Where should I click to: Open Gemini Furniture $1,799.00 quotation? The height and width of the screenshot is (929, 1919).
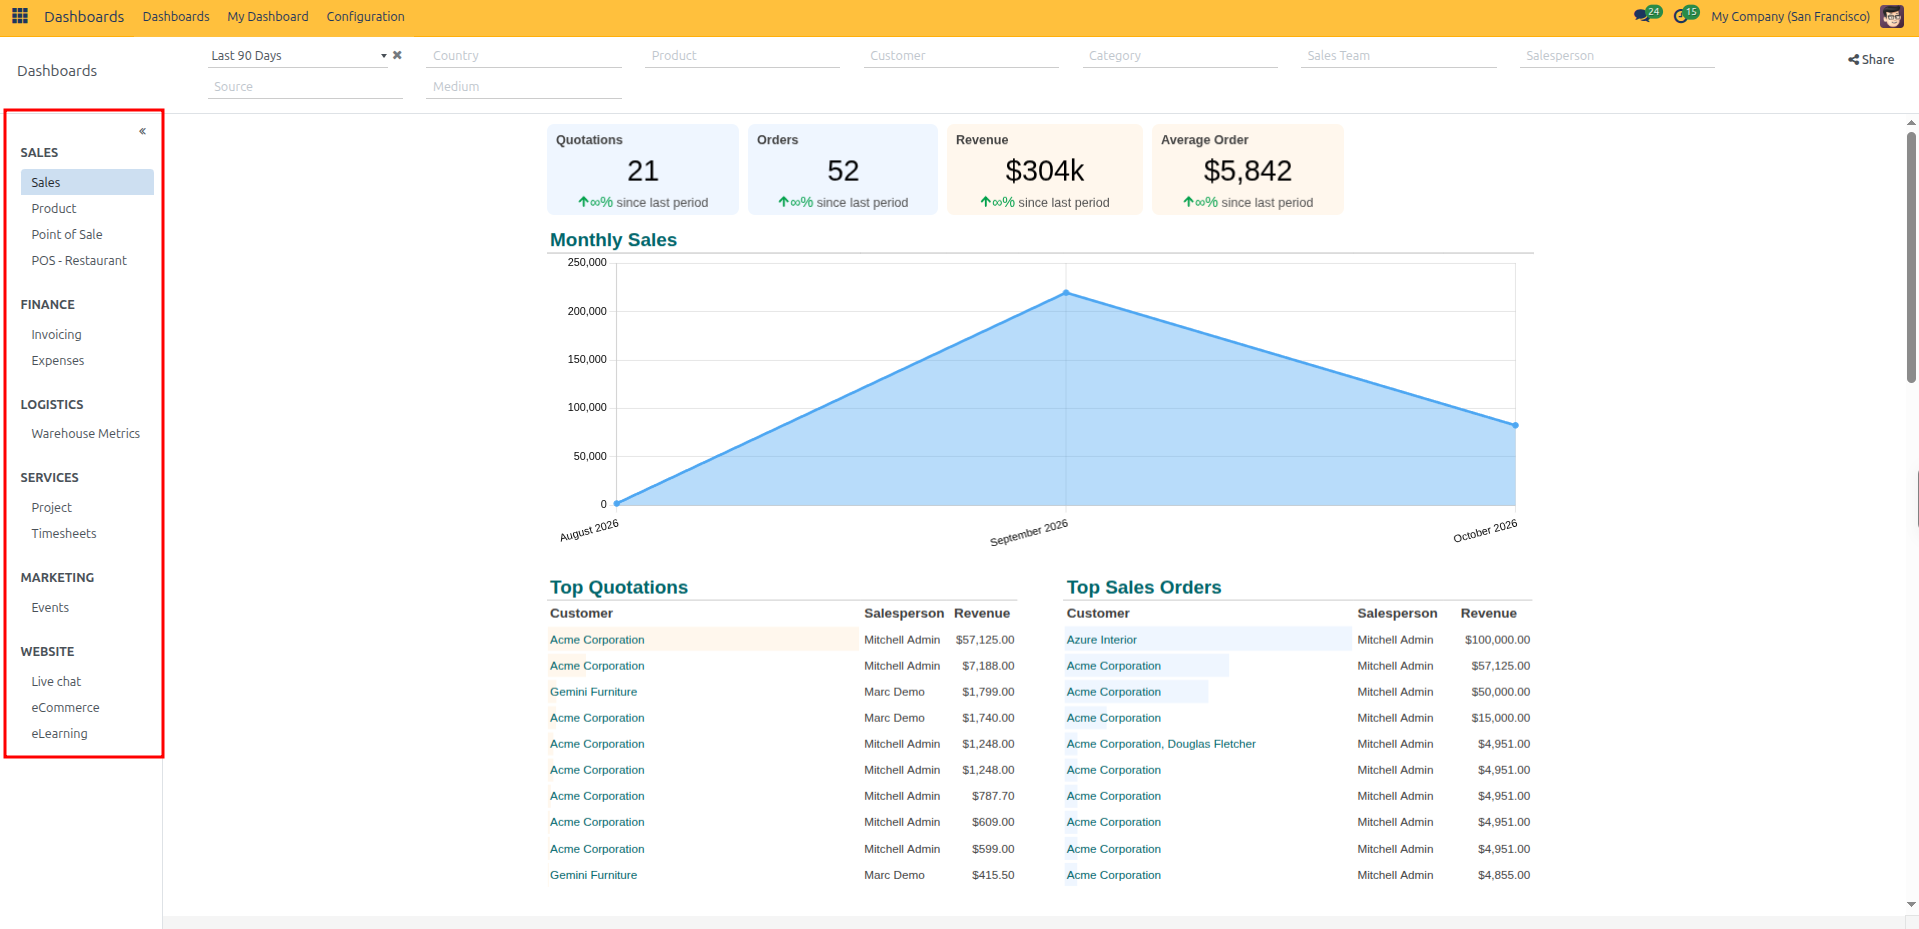click(593, 692)
